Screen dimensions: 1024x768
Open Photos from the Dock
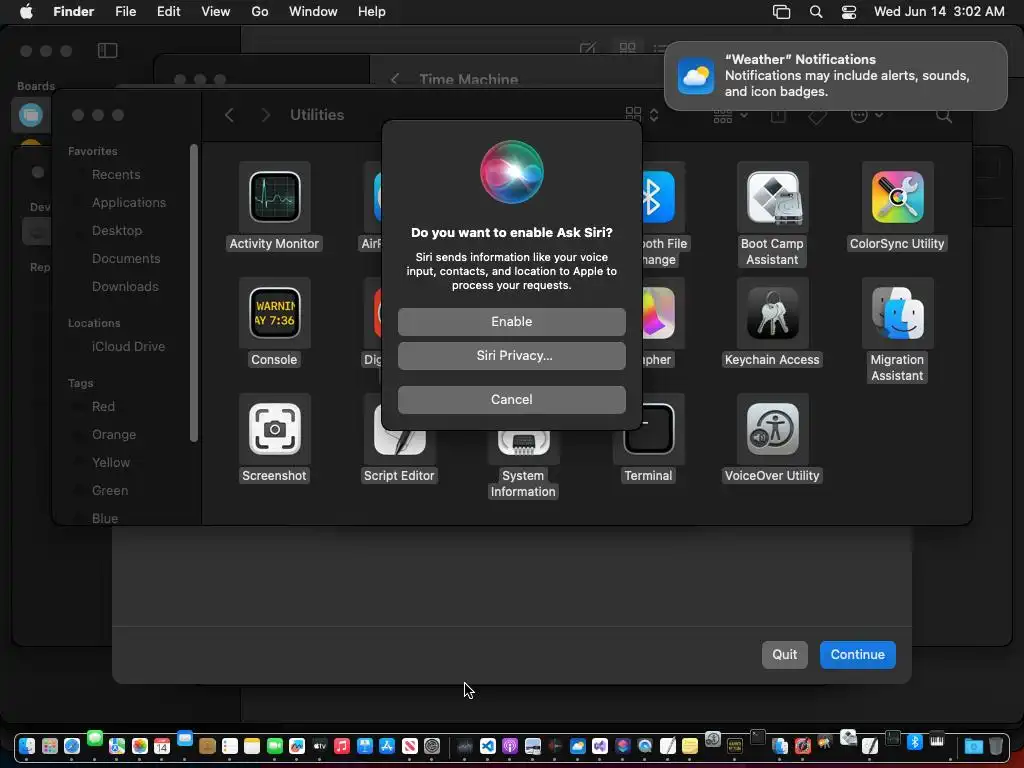click(139, 746)
